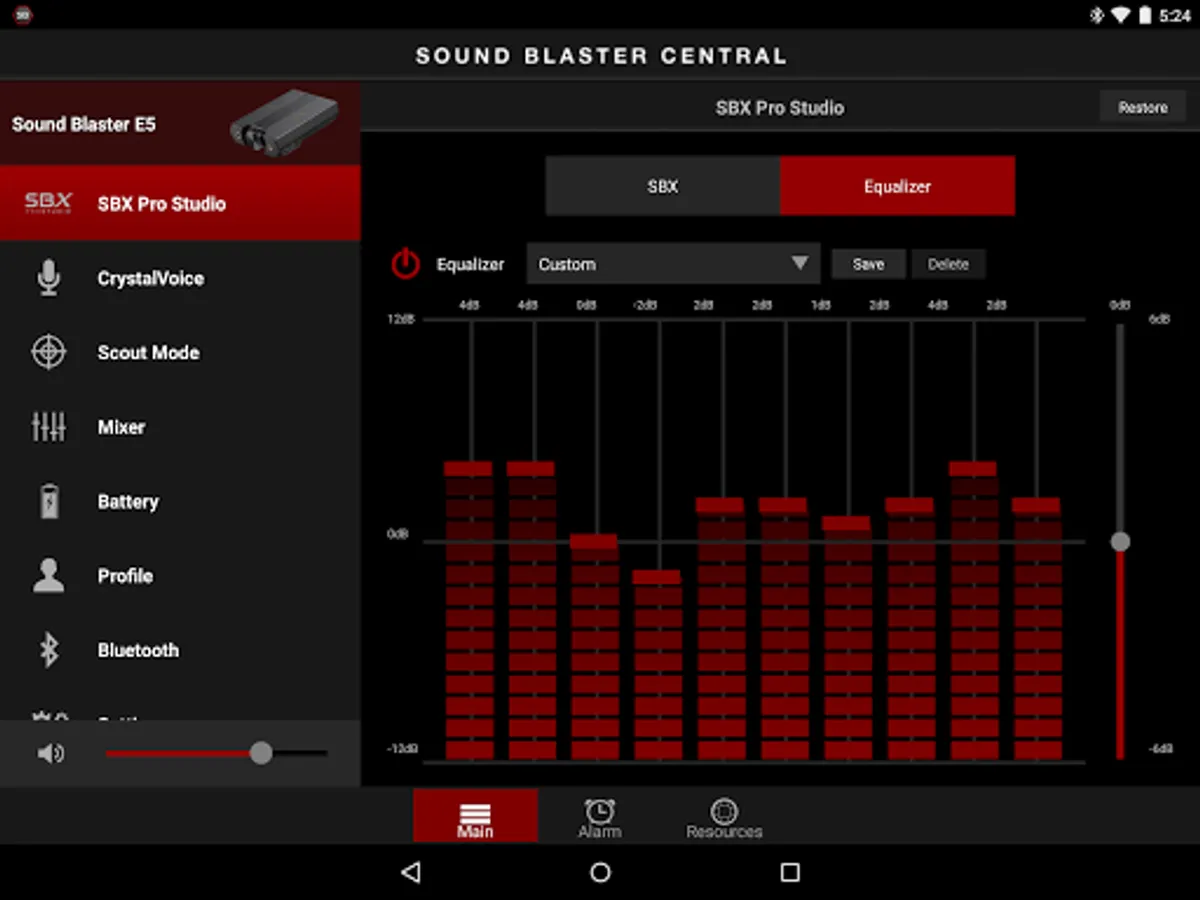The image size is (1200, 900).
Task: Save the equalizer preset
Action: [868, 264]
